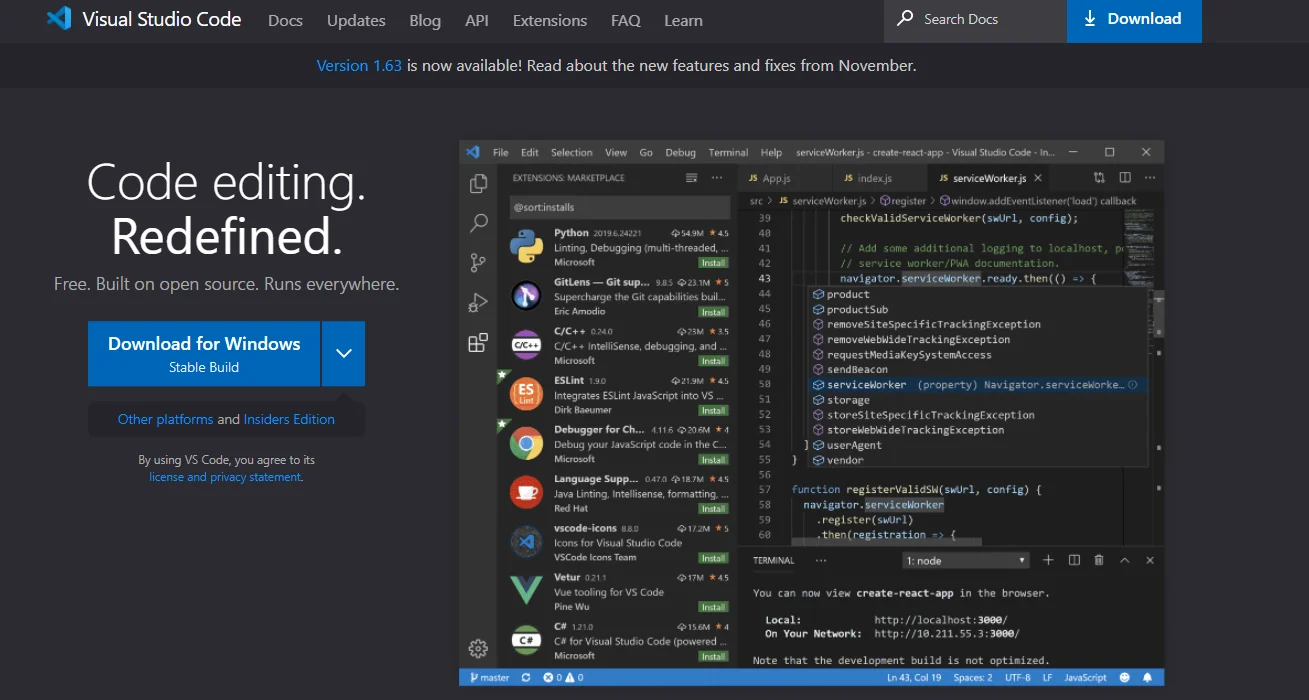This screenshot has height=700, width=1309.
Task: Click the blue Download button in header
Action: [1134, 19]
